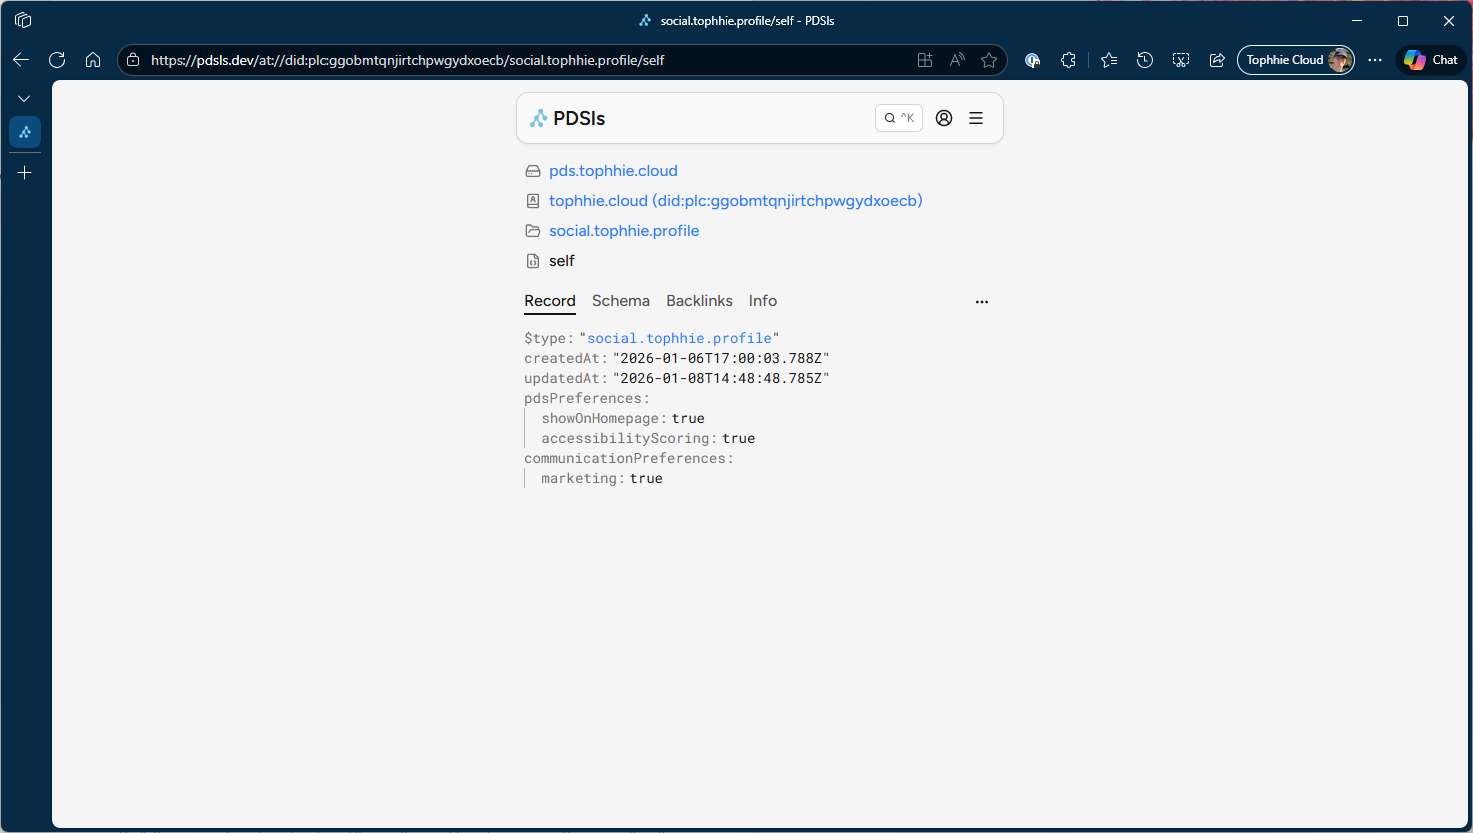Image resolution: width=1473 pixels, height=833 pixels.
Task: Open a new tab with the plus icon
Action: point(25,173)
